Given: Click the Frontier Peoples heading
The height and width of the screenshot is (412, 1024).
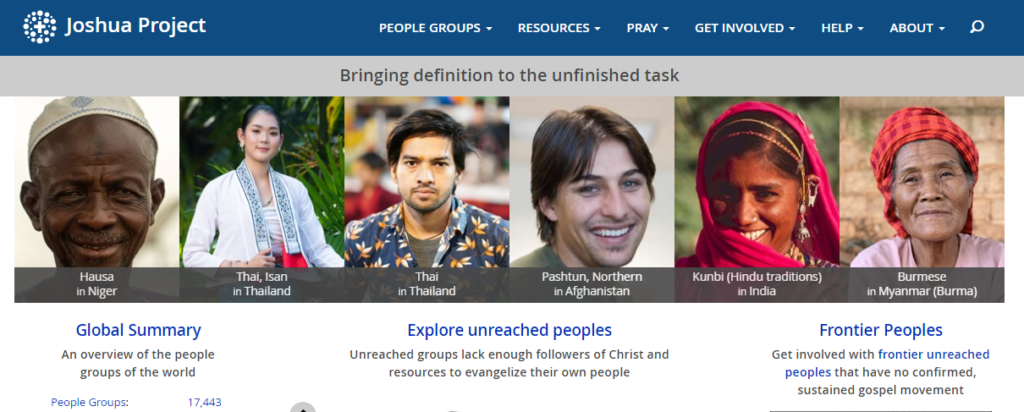Looking at the screenshot, I should point(881,330).
